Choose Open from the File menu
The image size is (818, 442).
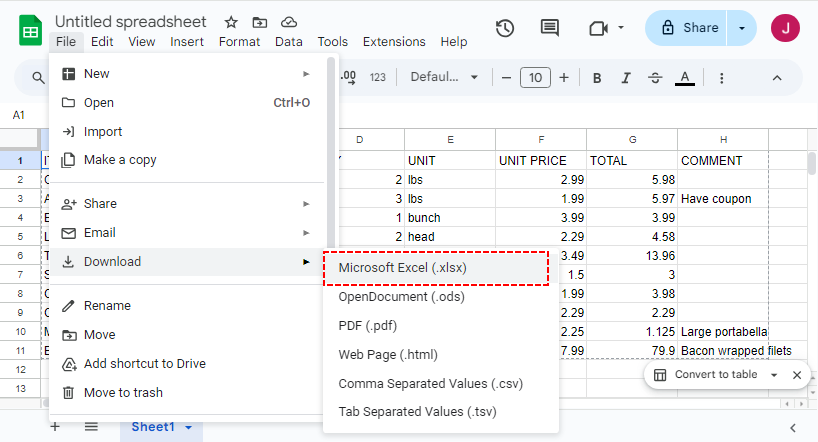click(188, 103)
